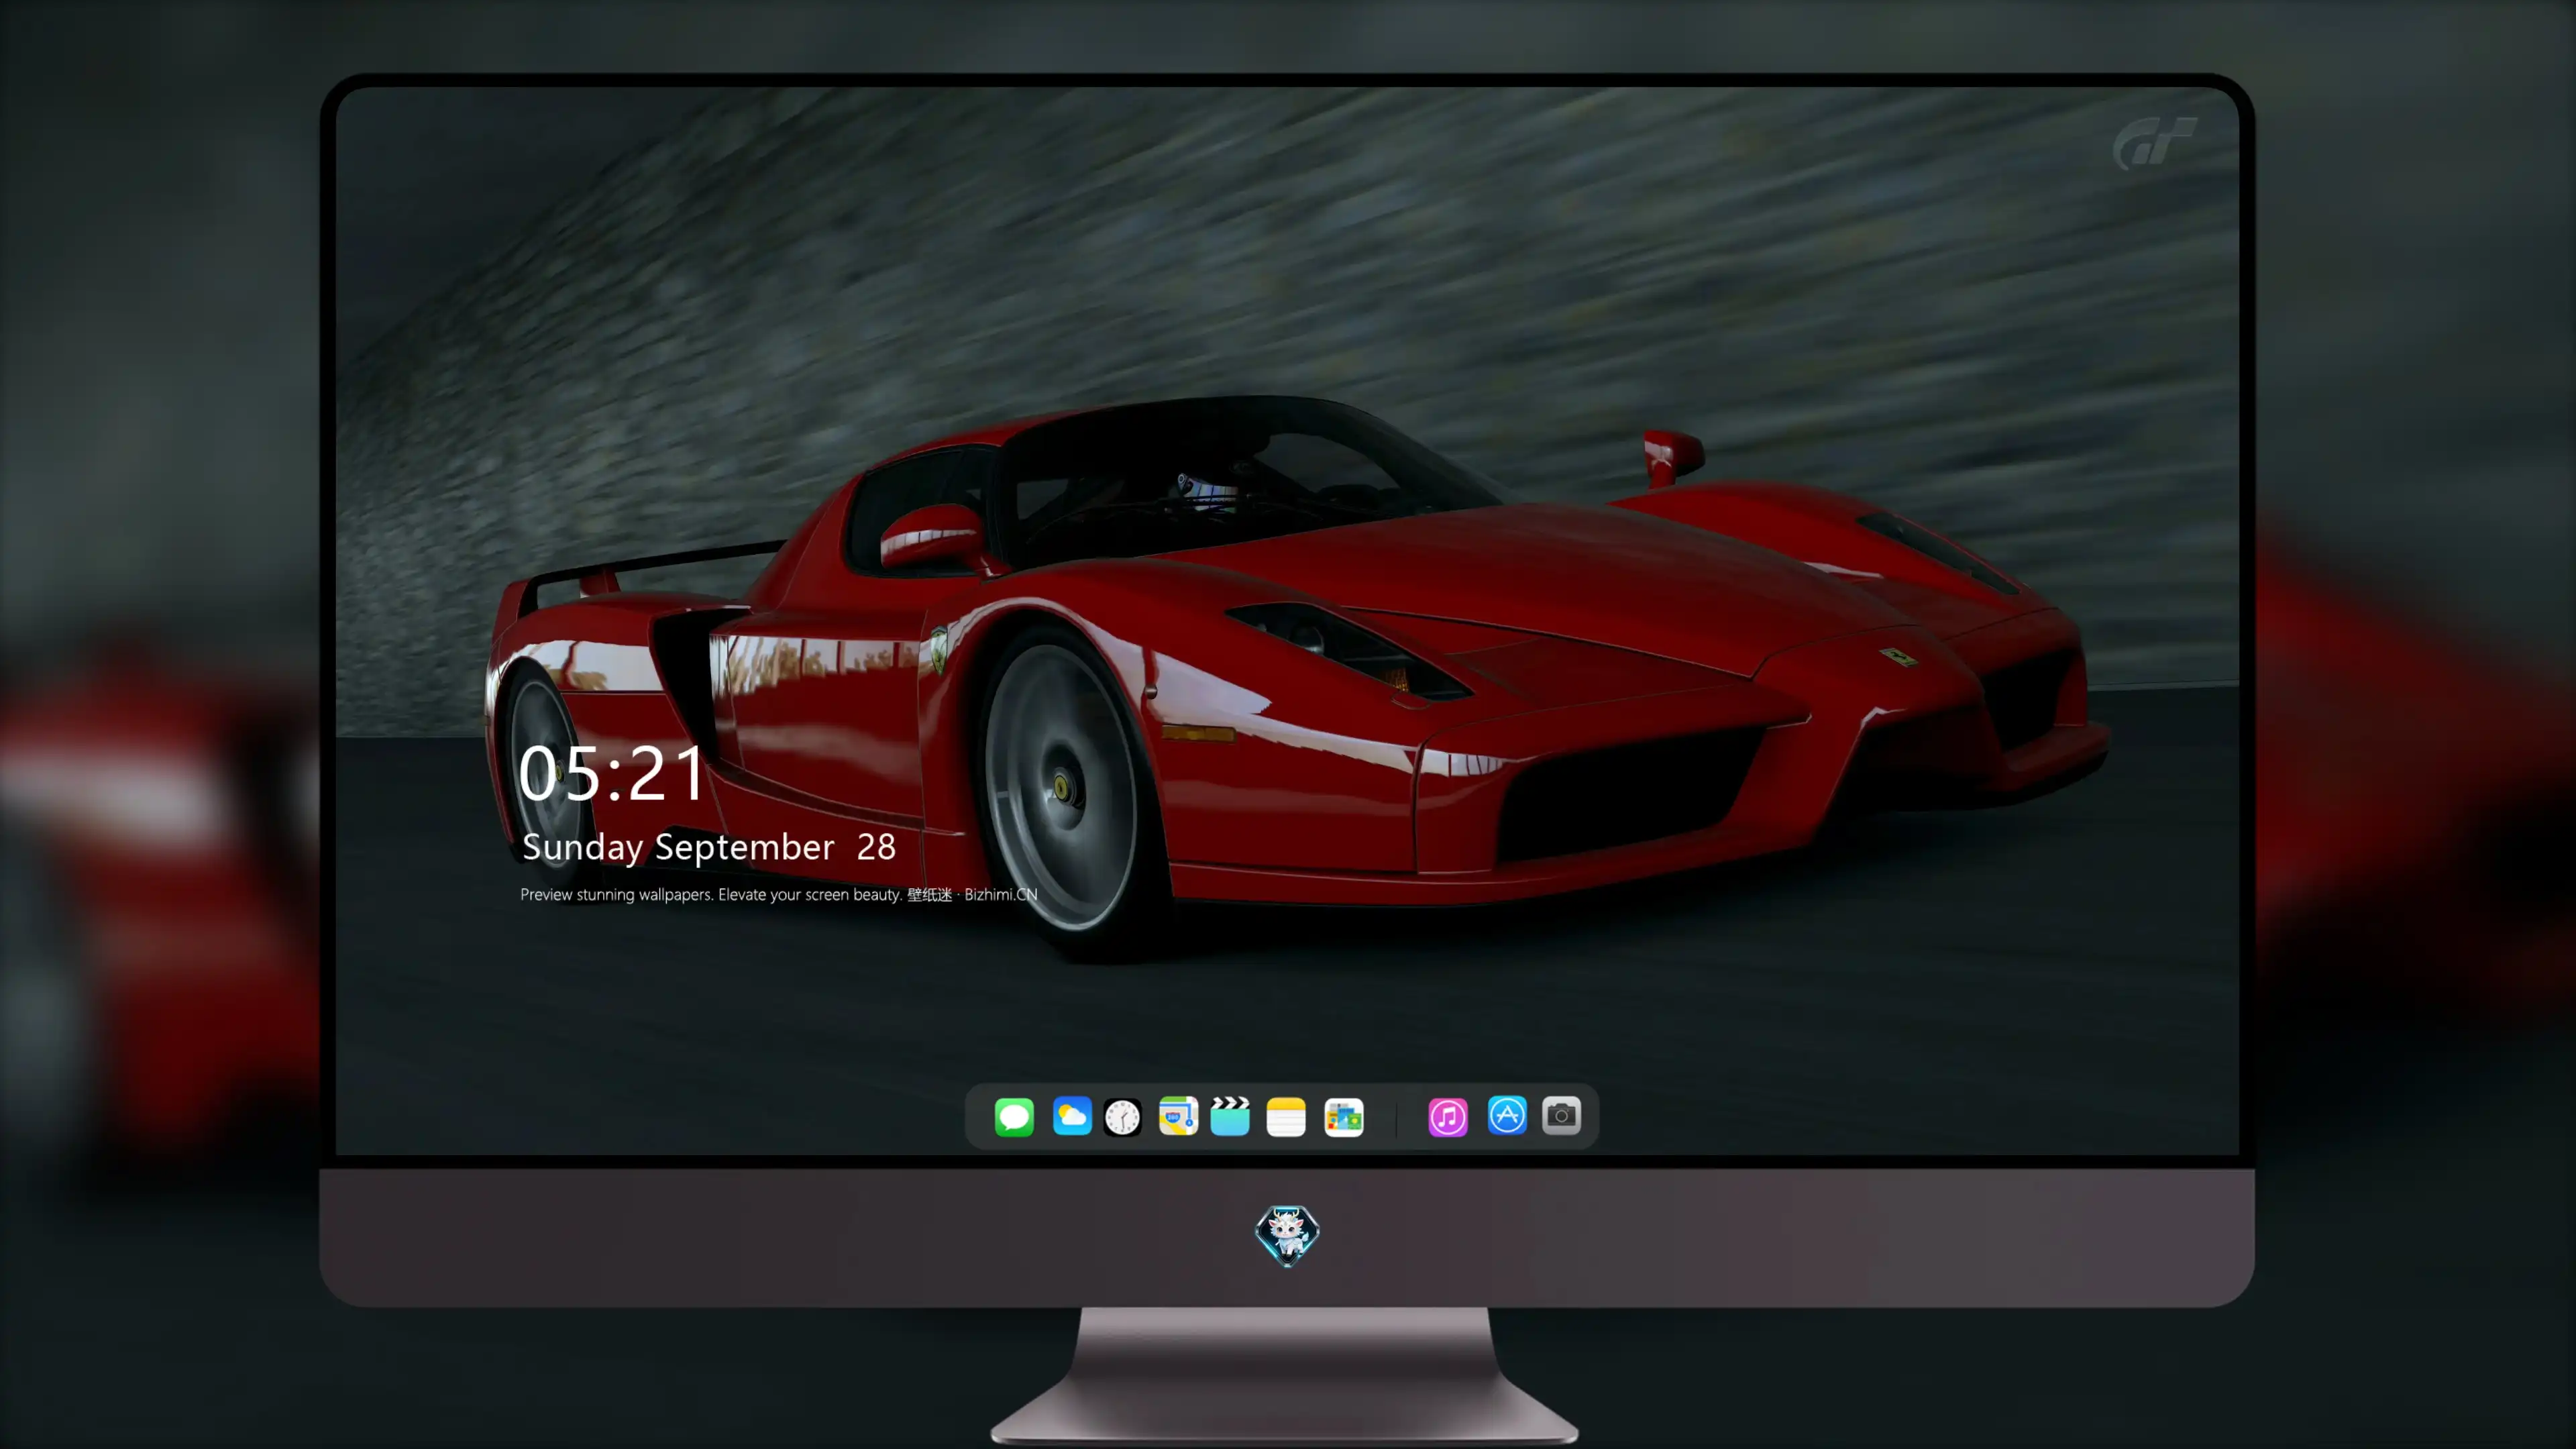Click the cat mascot logo on monitor chin
The width and height of the screenshot is (2576, 1449).
tap(1287, 1236)
